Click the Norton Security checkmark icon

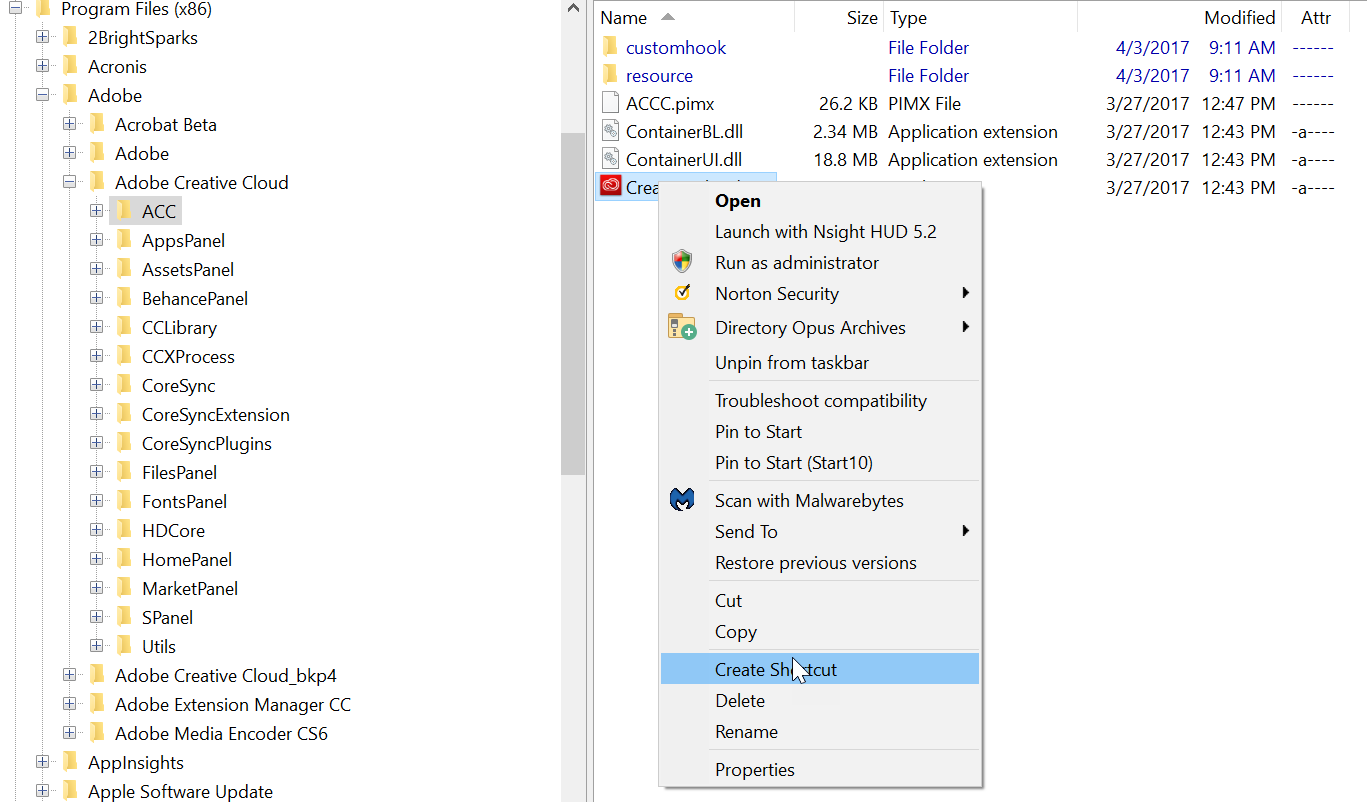[682, 293]
